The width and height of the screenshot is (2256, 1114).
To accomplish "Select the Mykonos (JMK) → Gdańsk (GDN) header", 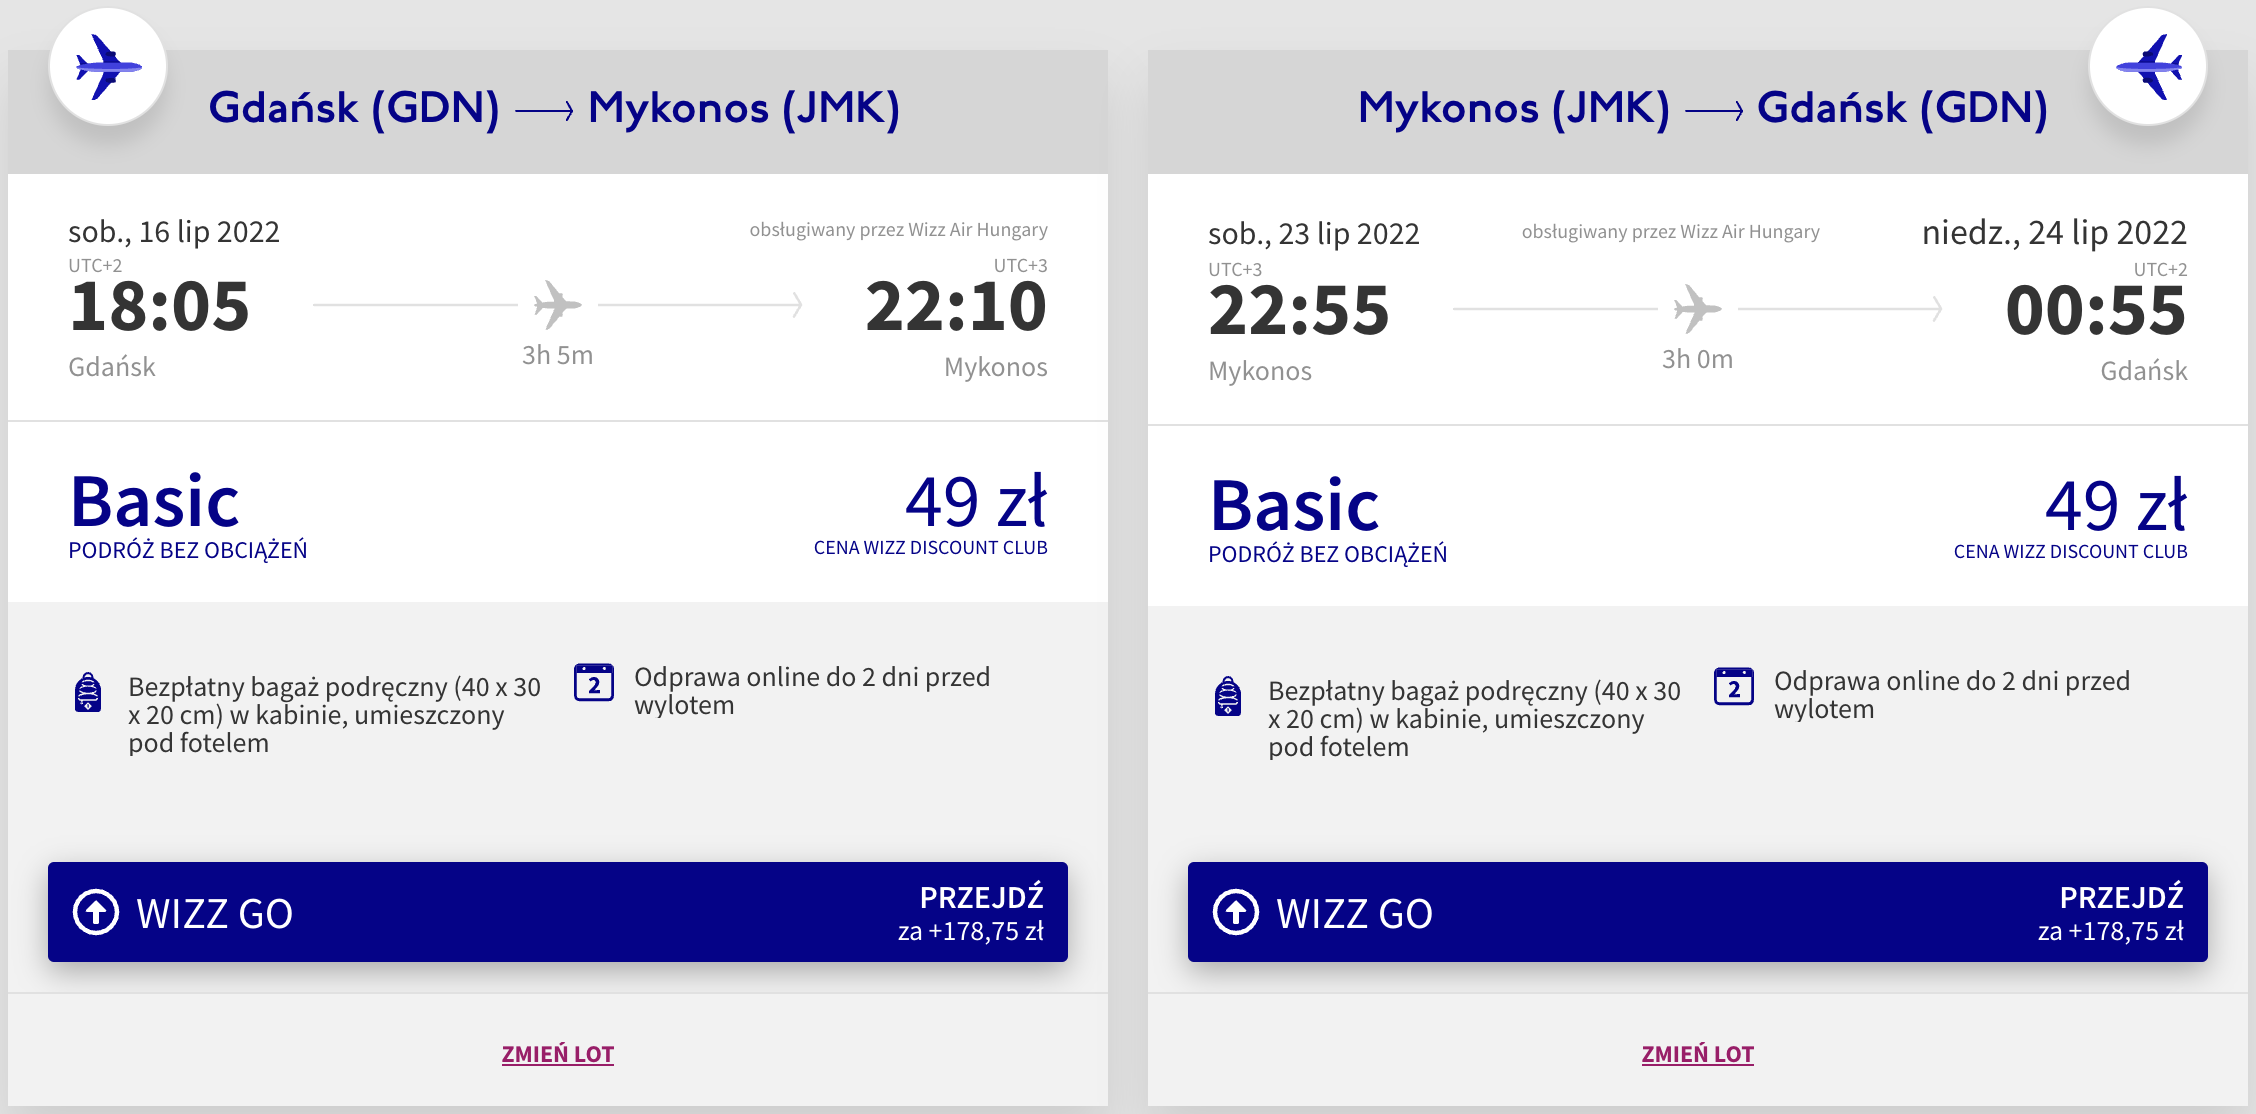I will point(1703,108).
